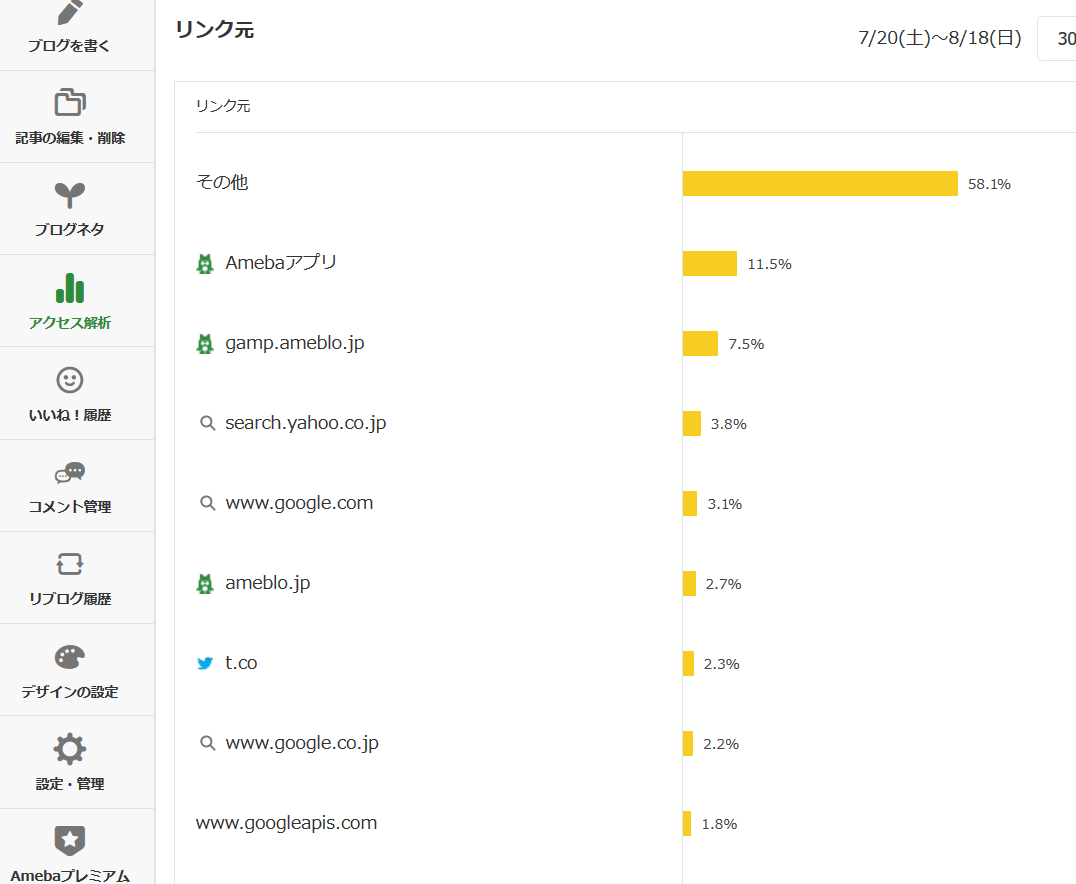Click the search.yahoo.co.jp referrer entry

(305, 423)
